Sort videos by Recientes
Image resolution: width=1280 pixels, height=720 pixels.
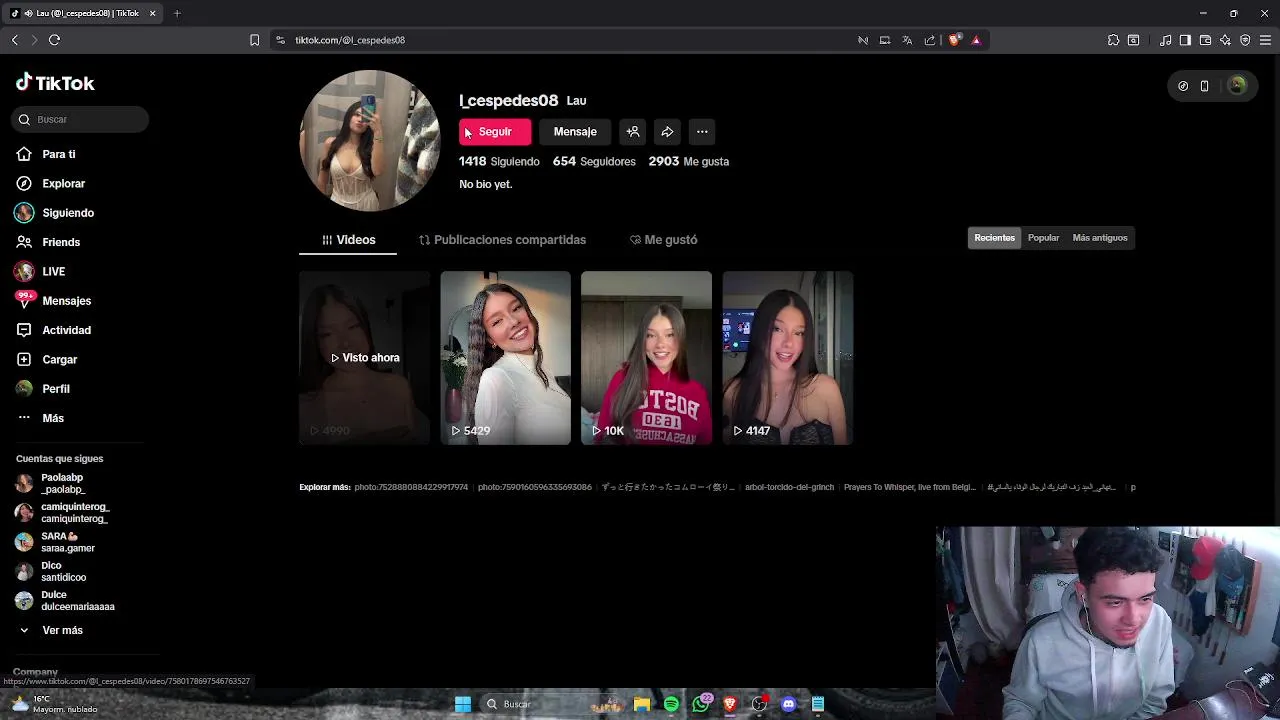994,238
